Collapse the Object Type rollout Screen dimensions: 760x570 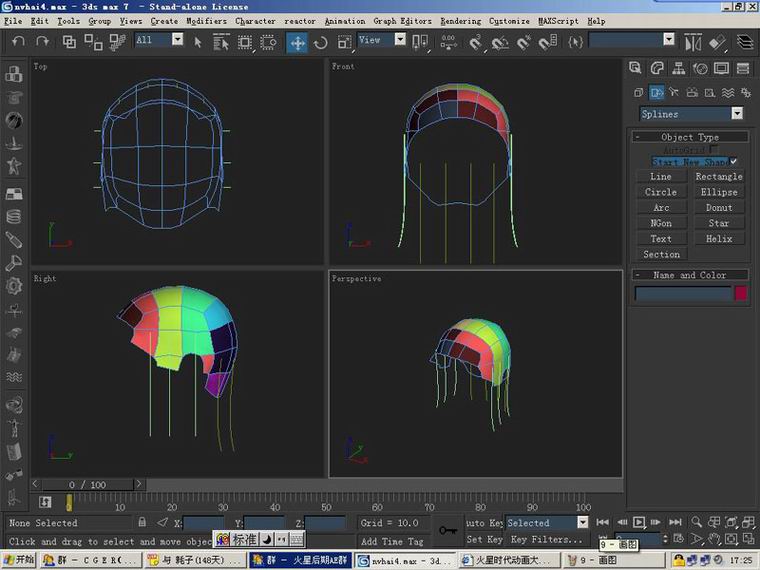pyautogui.click(x=690, y=137)
